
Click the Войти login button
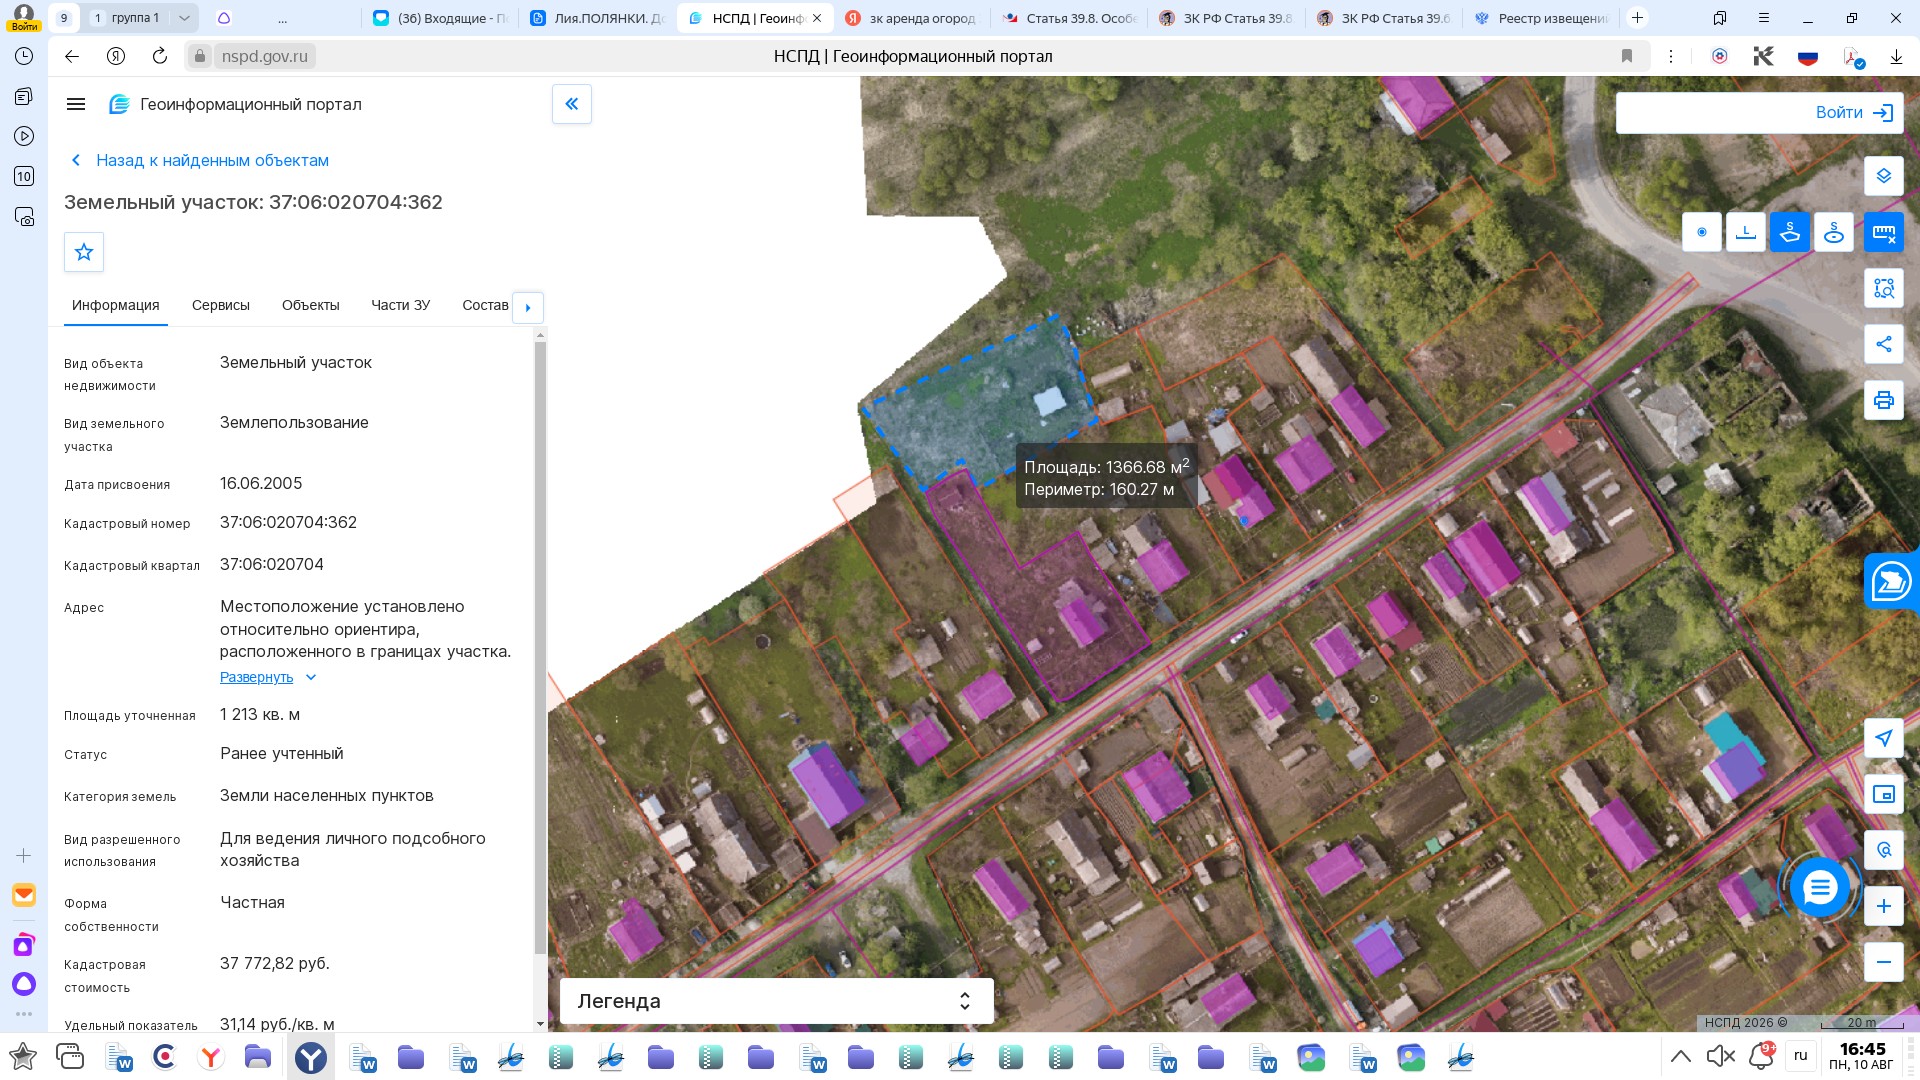click(x=1759, y=113)
